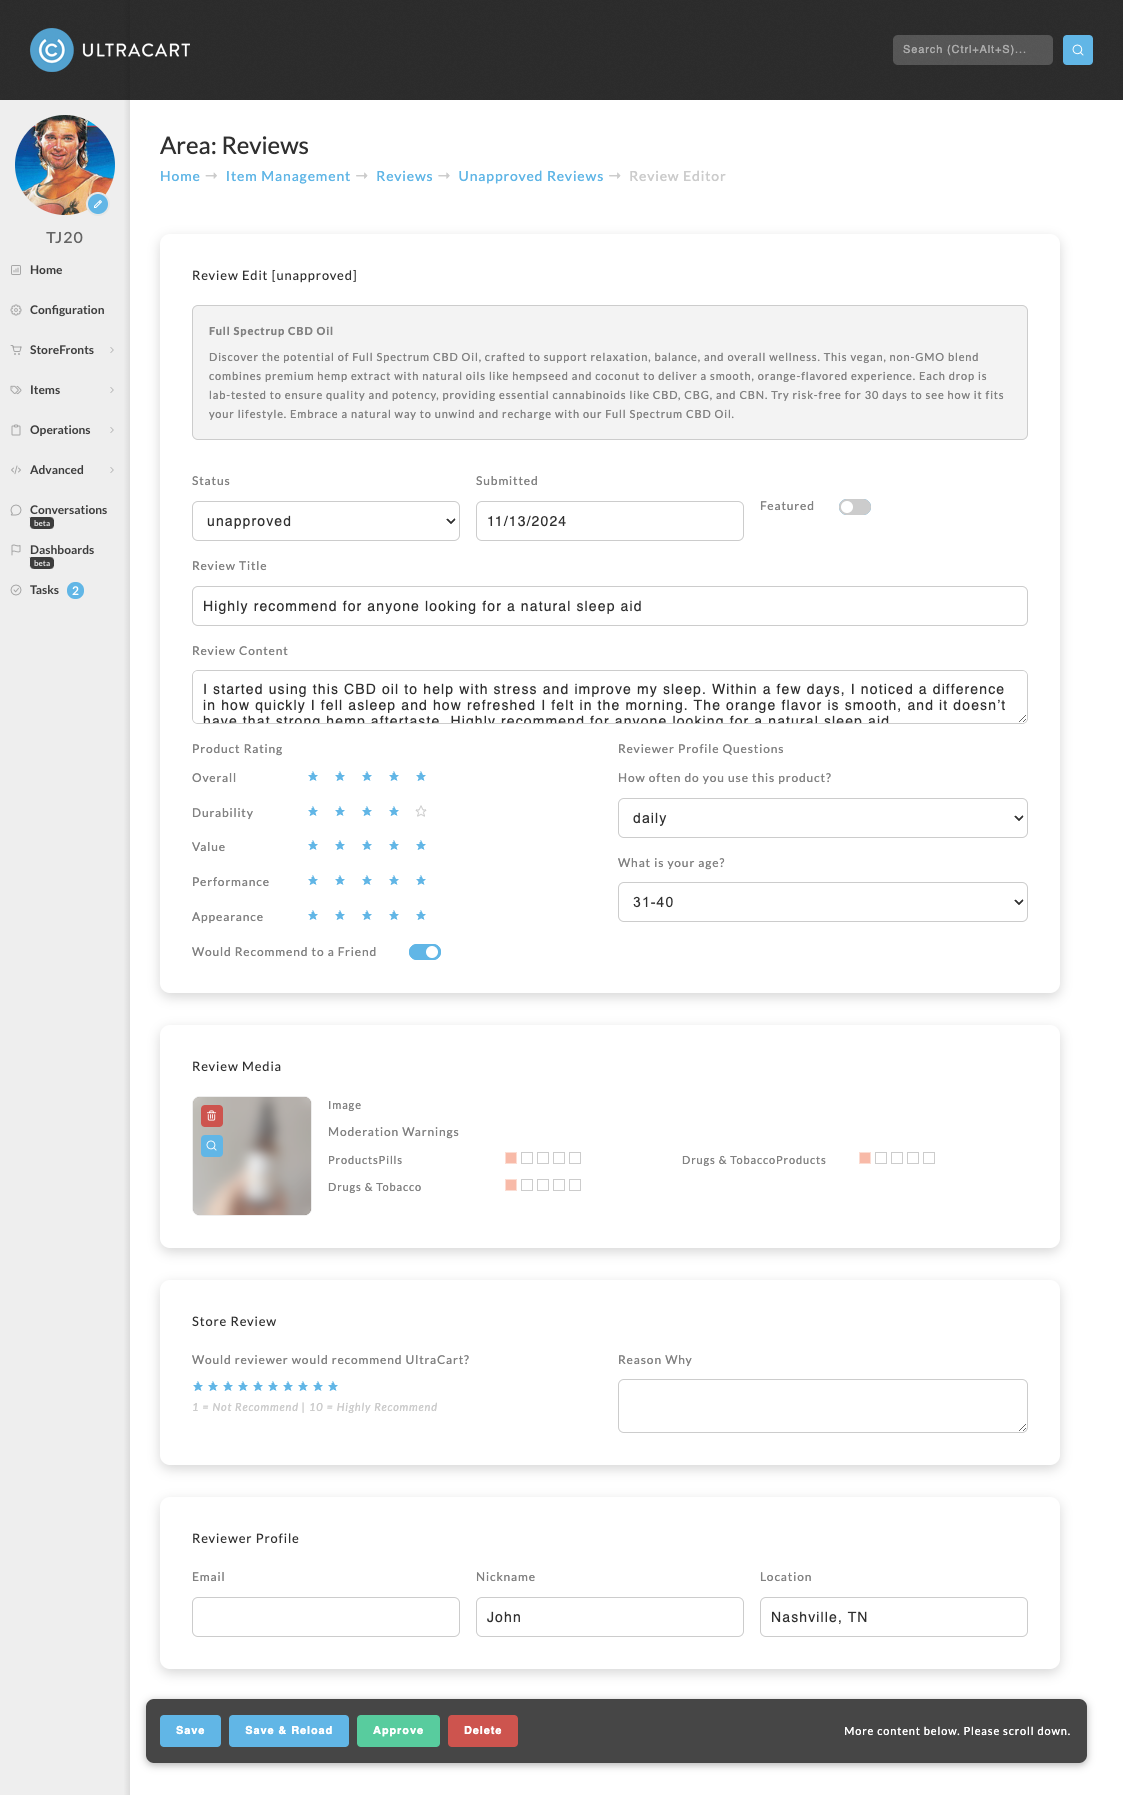Toggle the Featured switch

[x=855, y=507]
